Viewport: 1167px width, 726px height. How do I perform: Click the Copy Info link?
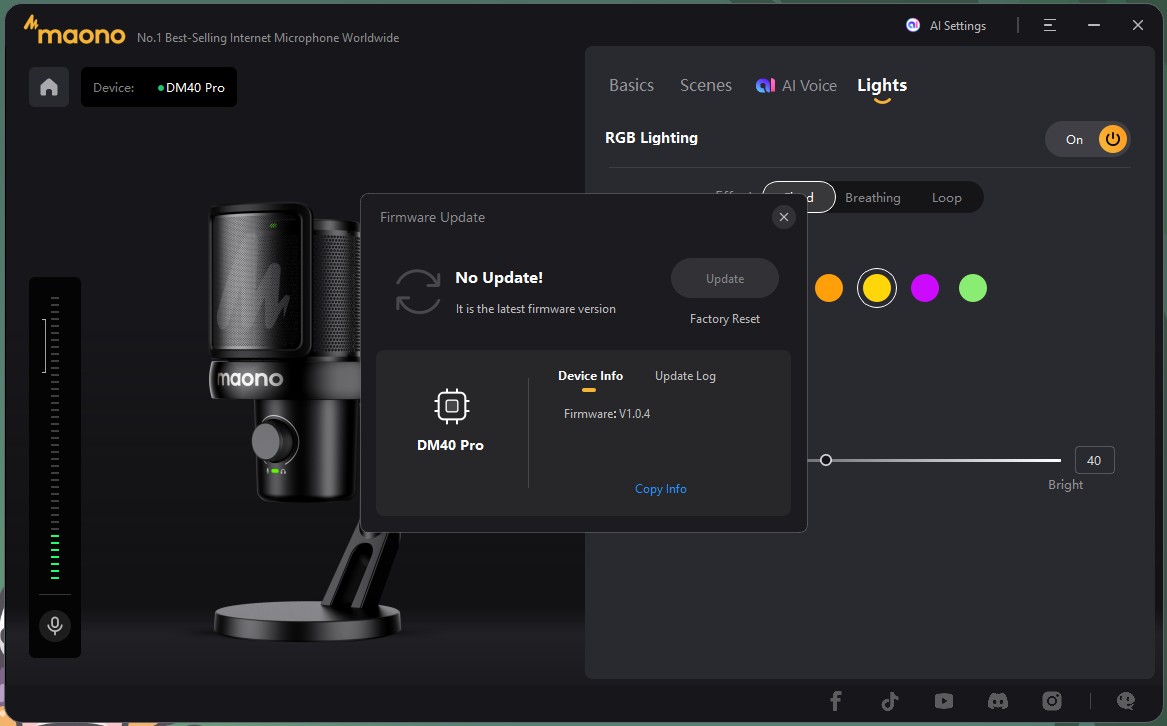pos(660,489)
